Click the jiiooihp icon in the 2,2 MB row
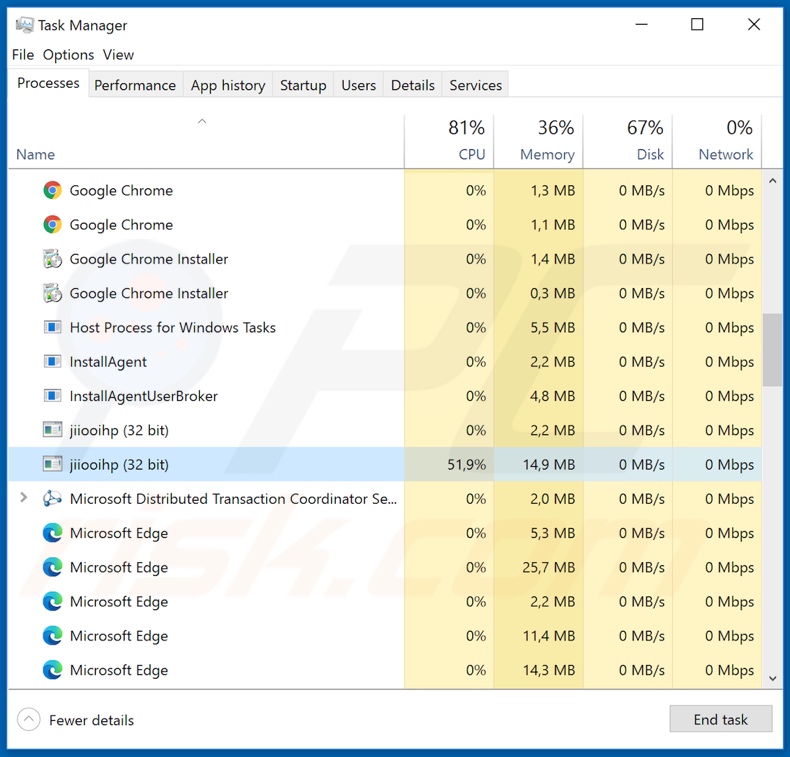This screenshot has height=757, width=790. tap(52, 430)
